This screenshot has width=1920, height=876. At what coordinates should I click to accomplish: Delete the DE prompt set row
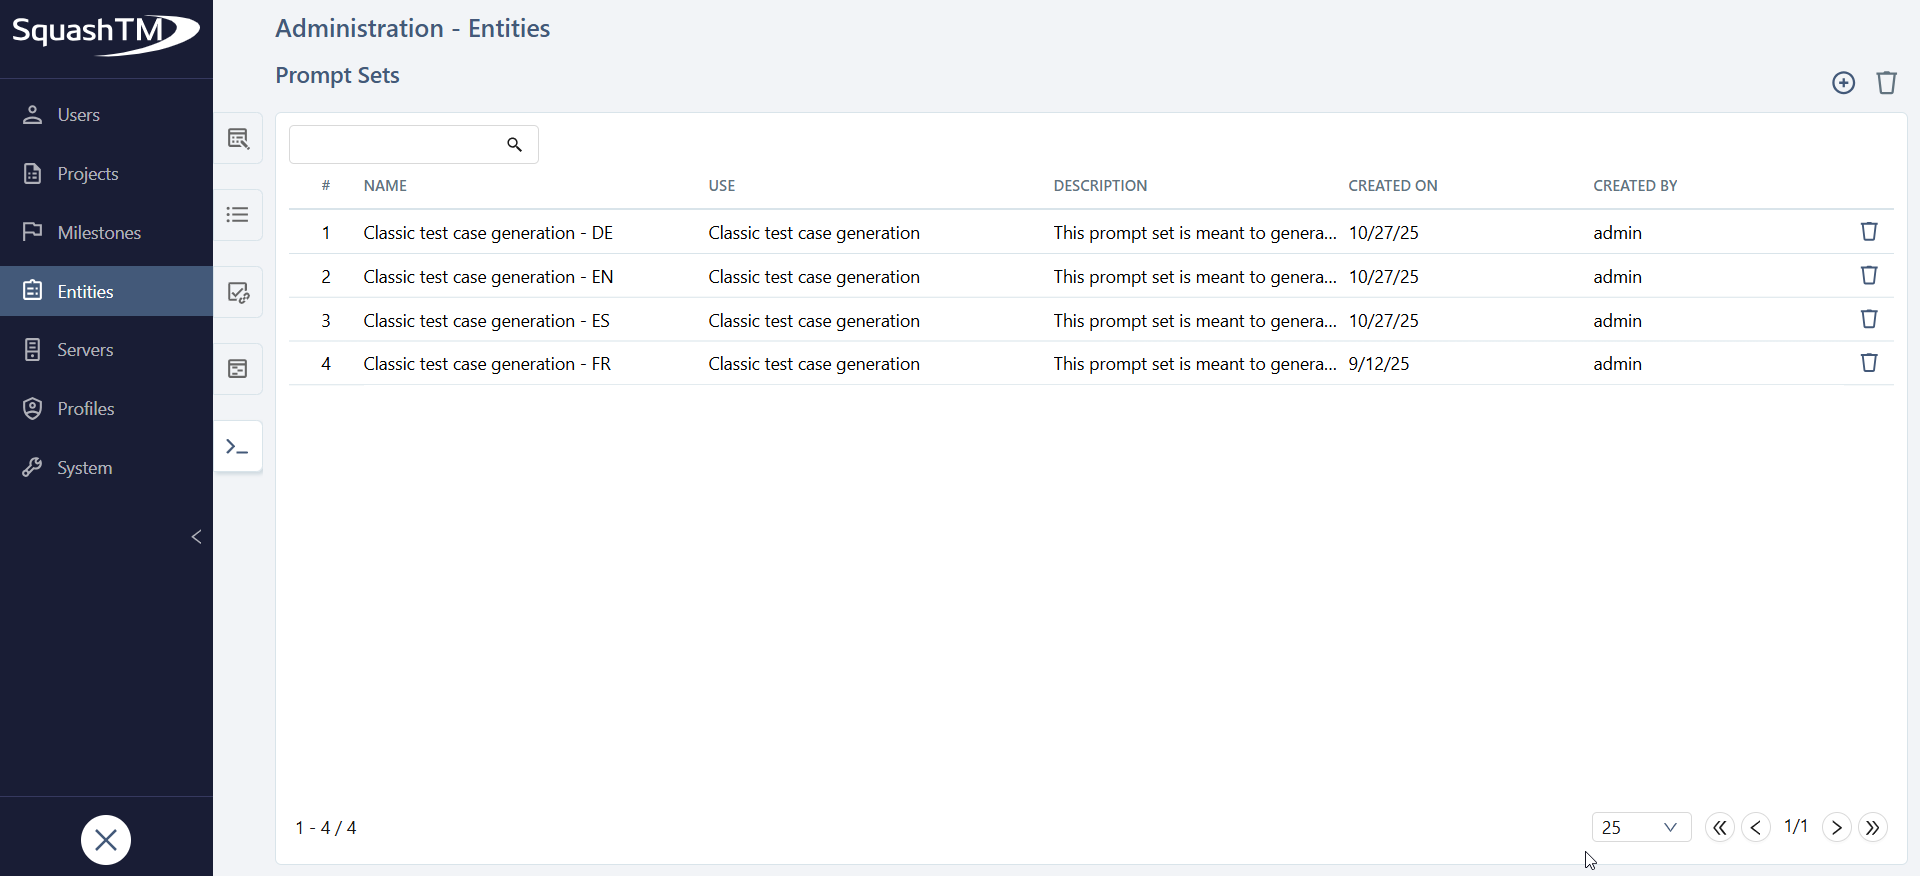pyautogui.click(x=1869, y=232)
